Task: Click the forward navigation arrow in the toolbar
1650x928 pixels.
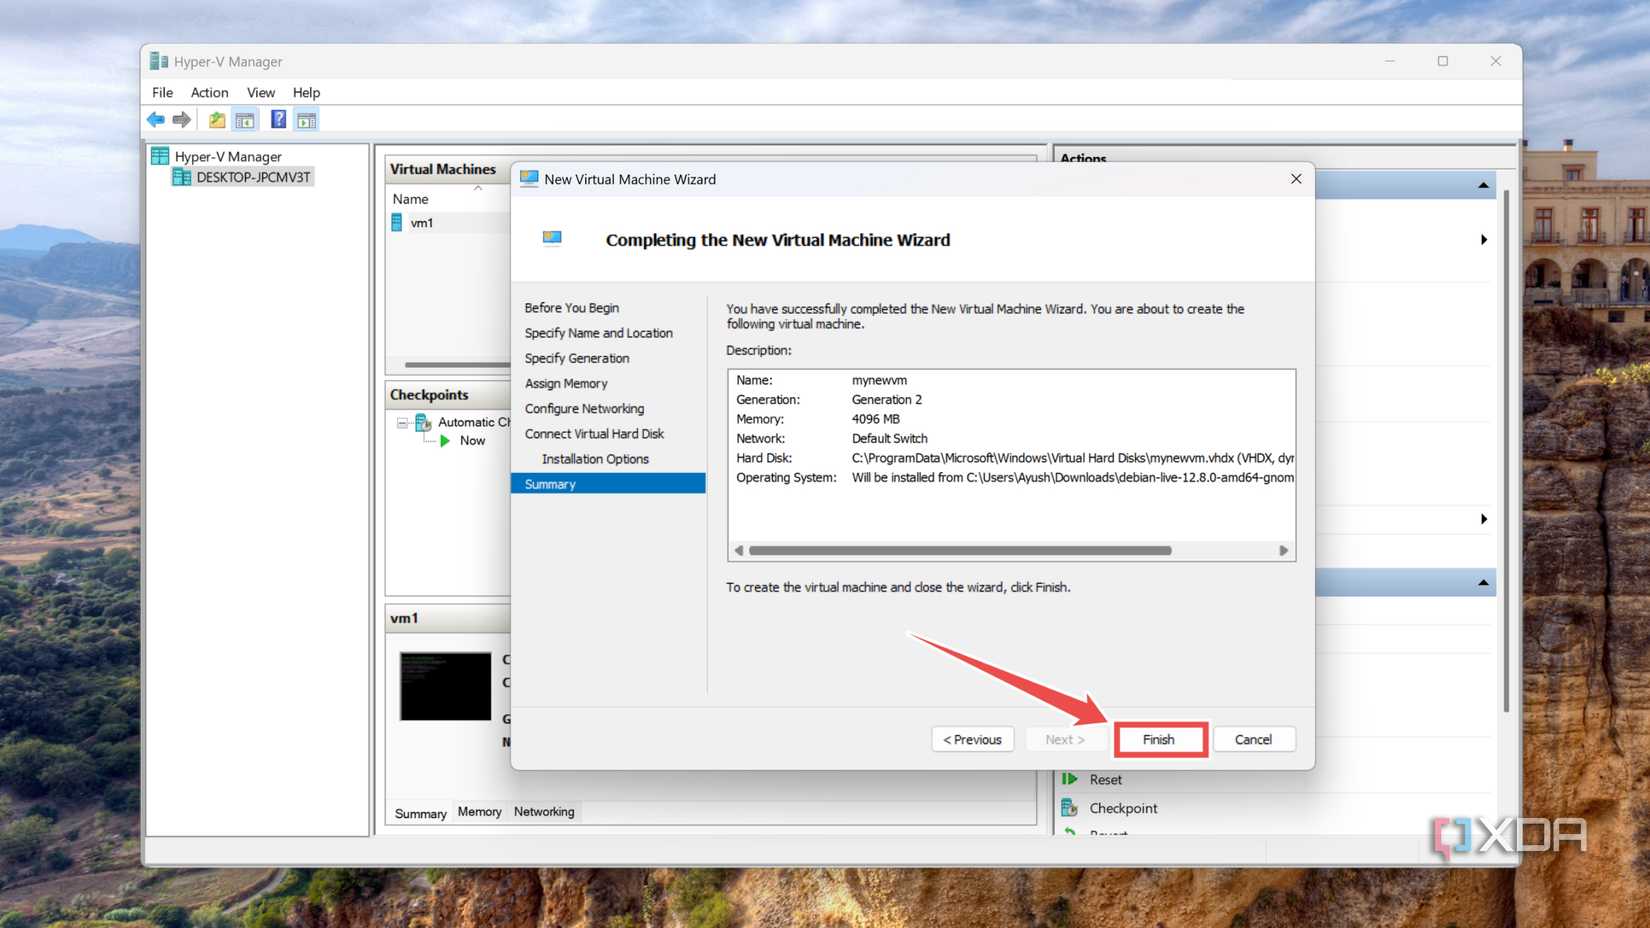Action: click(182, 119)
